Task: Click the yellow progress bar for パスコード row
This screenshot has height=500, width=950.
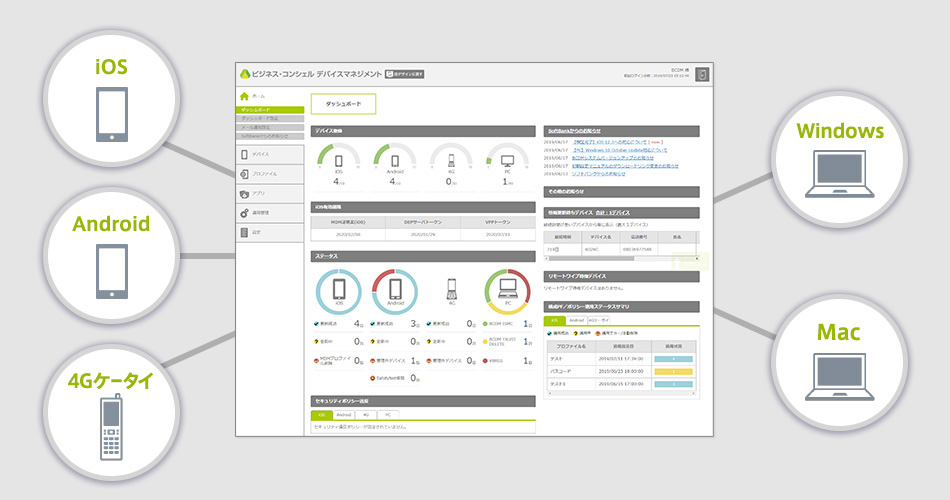Action: (673, 372)
